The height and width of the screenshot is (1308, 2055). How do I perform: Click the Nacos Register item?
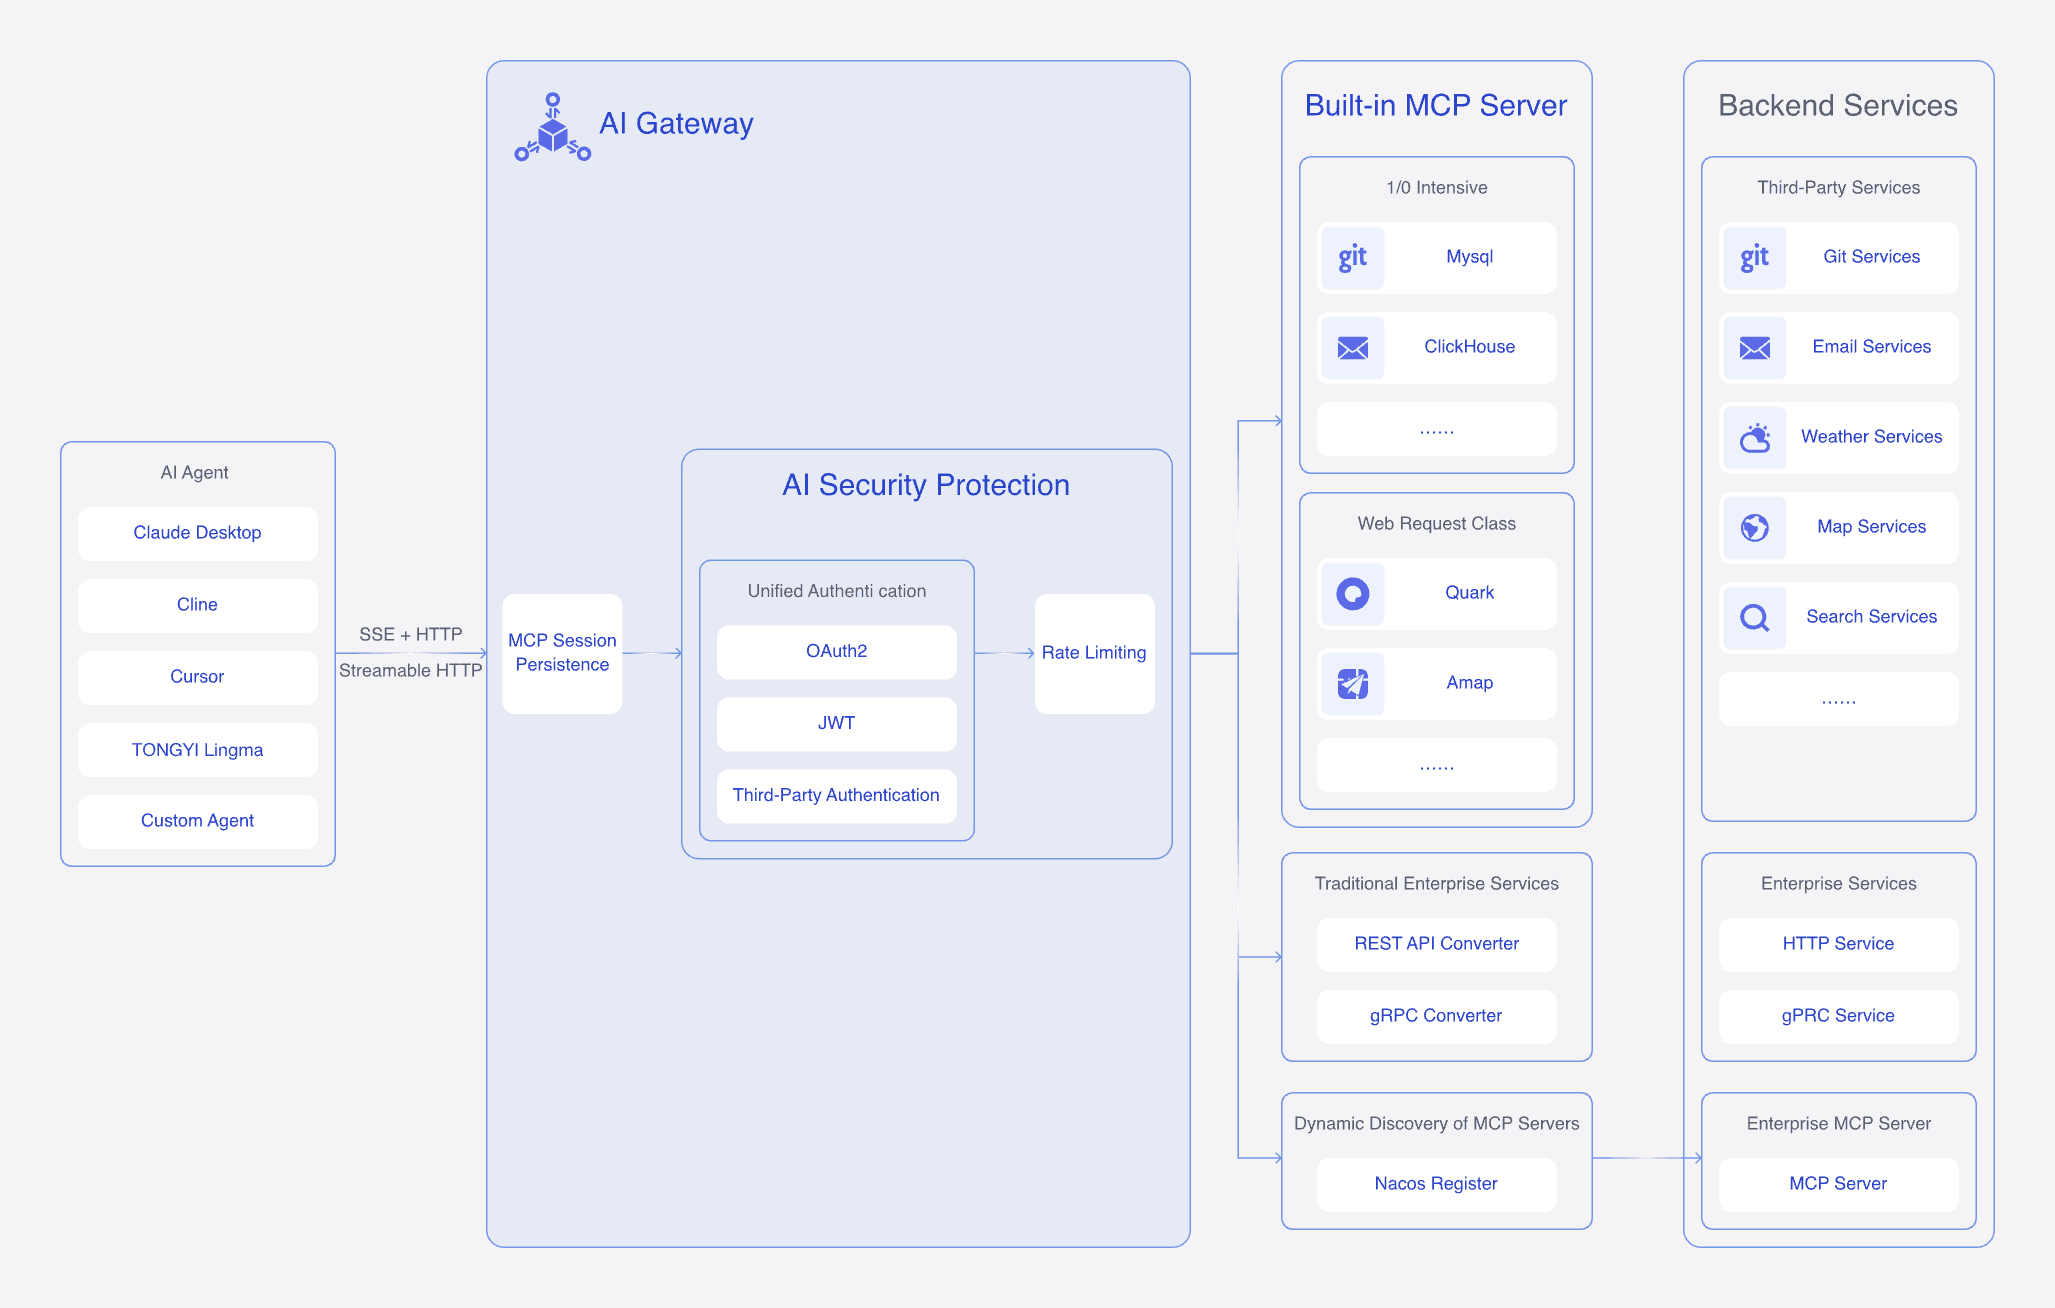tap(1436, 1184)
